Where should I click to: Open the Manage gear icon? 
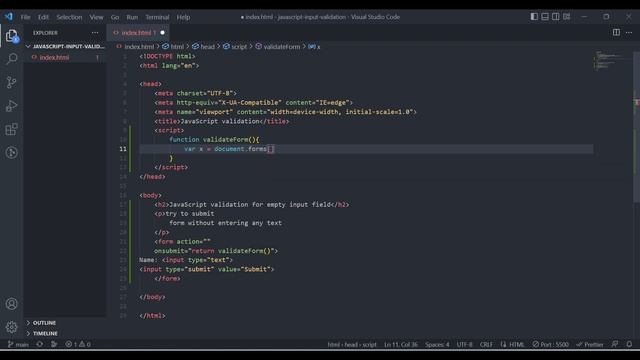point(12,327)
